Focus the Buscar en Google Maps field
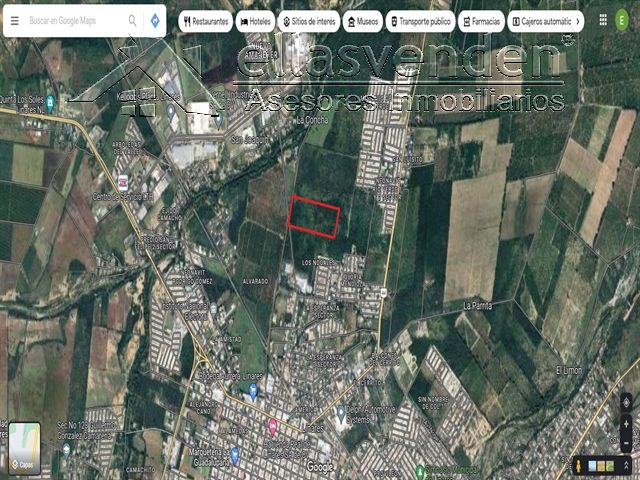This screenshot has width=640, height=480. [x=76, y=20]
